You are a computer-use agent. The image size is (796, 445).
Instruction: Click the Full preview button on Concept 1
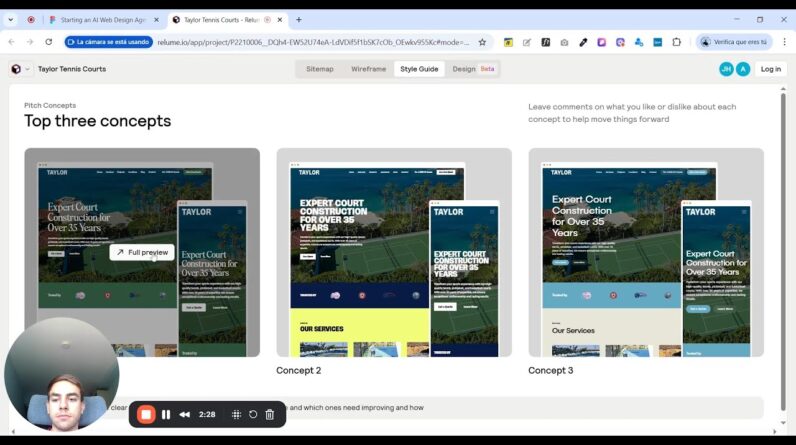click(142, 252)
